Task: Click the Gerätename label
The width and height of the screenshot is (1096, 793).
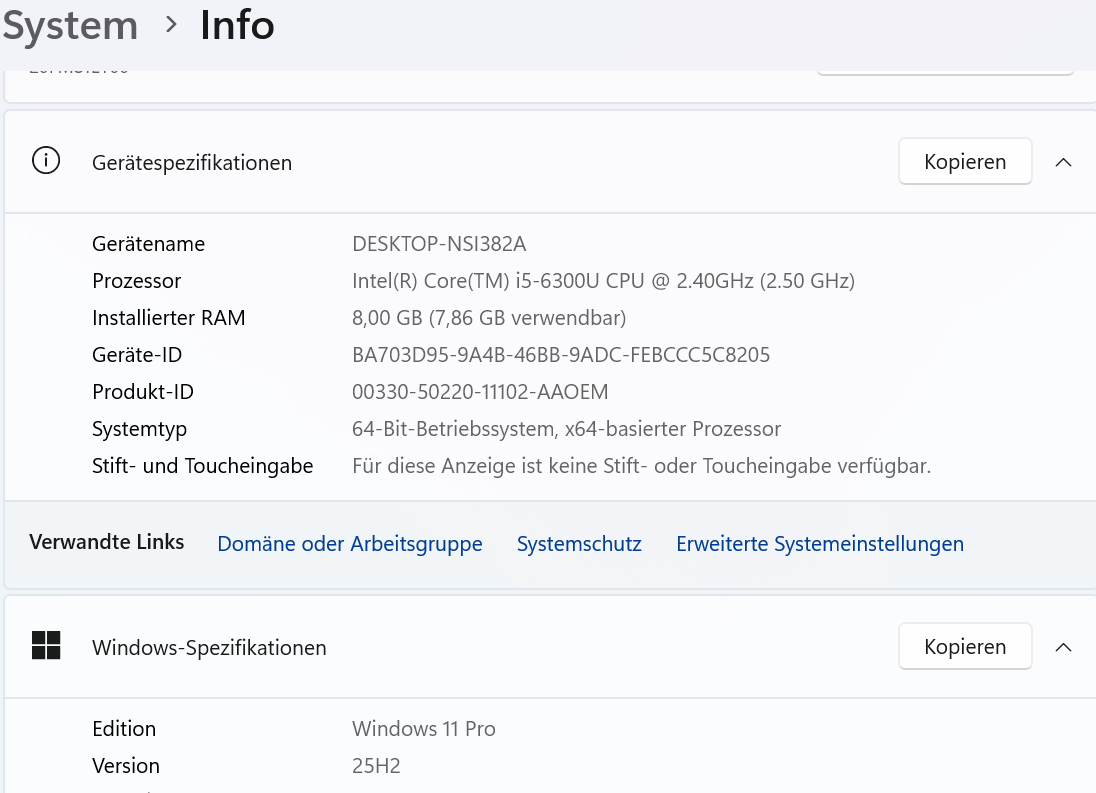Action: pyautogui.click(x=148, y=244)
